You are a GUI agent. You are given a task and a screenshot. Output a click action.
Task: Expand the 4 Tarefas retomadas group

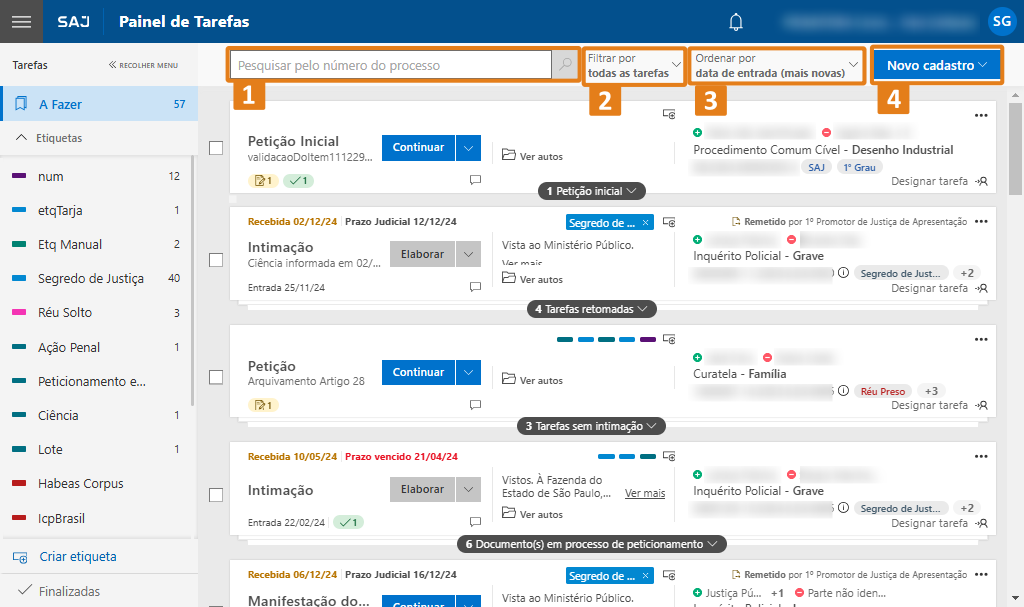point(592,309)
